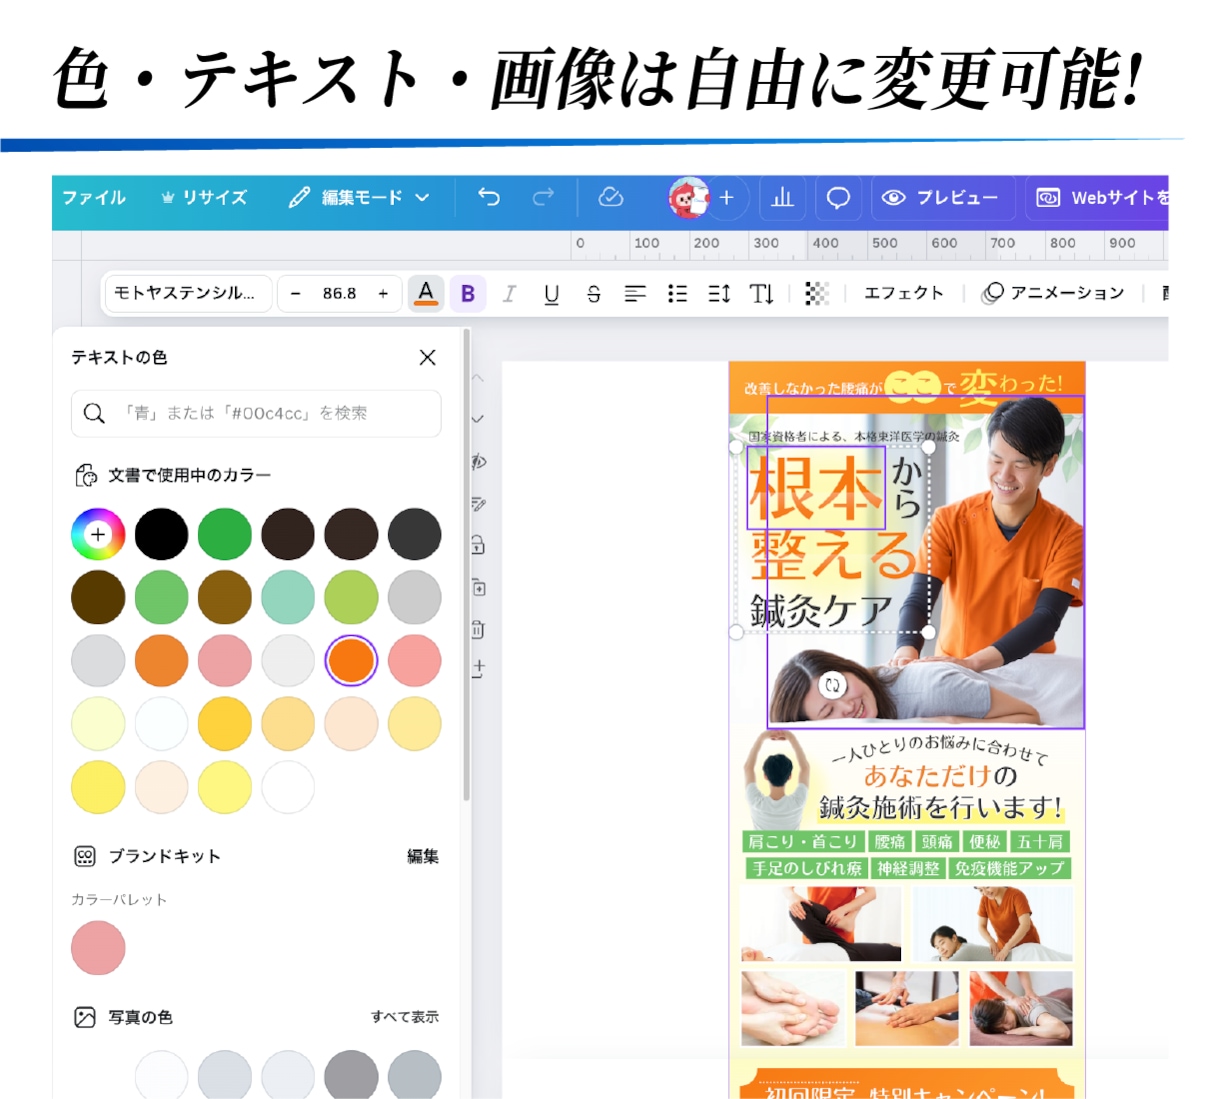Toggle italic formatting
The image size is (1220, 1099).
(509, 293)
